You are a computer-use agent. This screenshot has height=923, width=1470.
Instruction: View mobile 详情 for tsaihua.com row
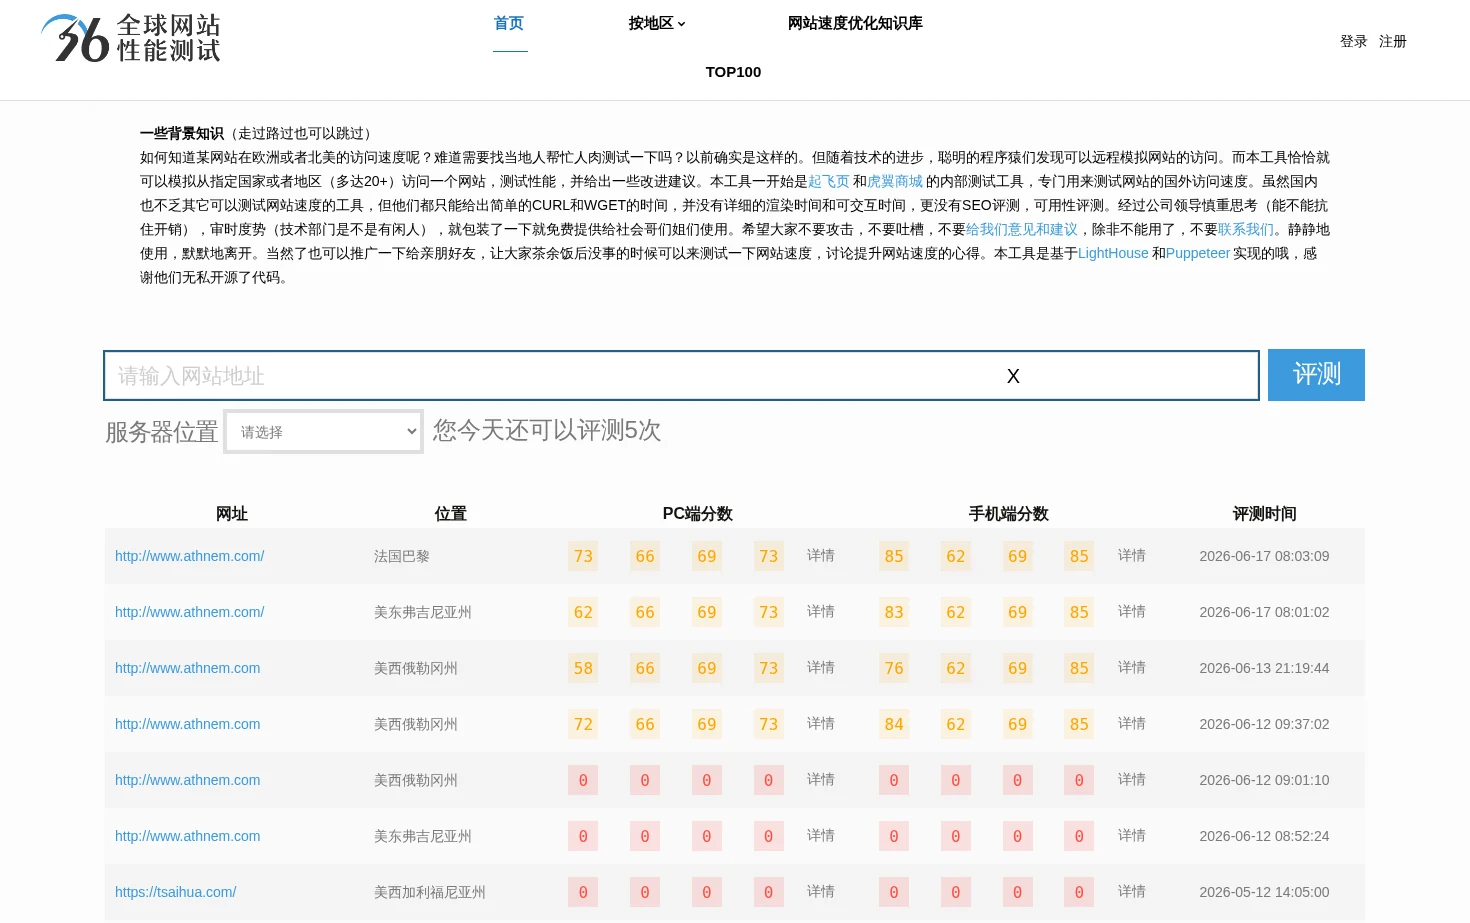coord(1132,891)
